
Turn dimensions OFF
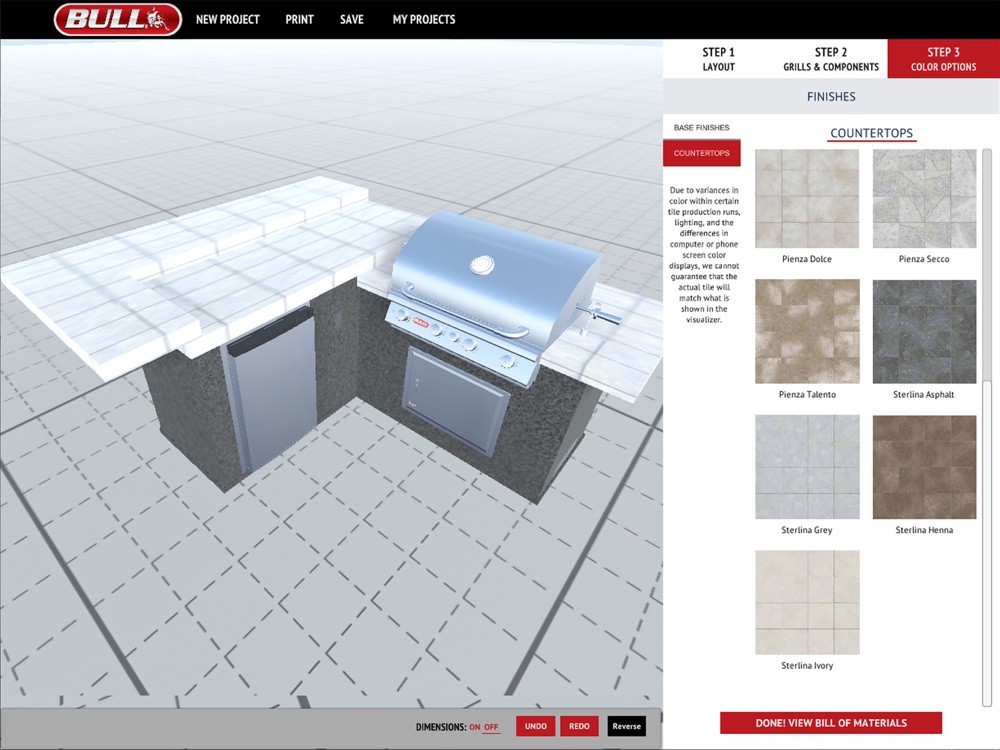490,727
